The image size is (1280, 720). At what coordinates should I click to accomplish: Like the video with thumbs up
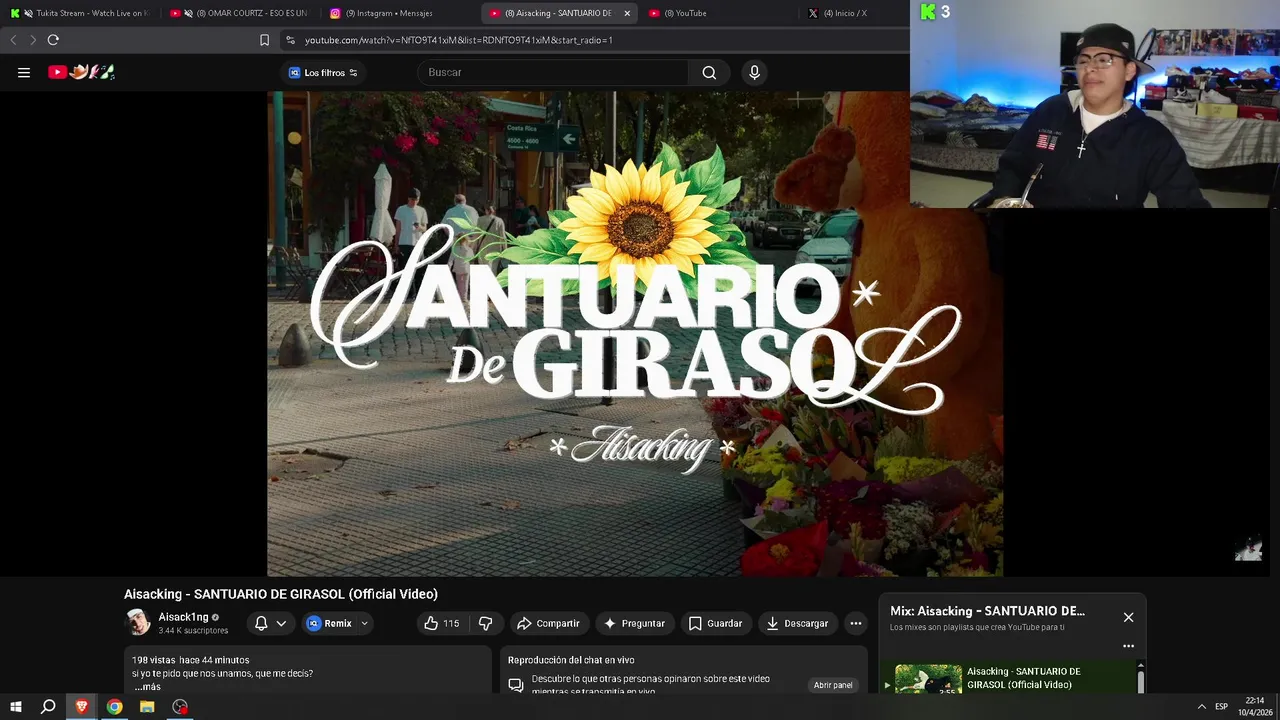coord(441,623)
